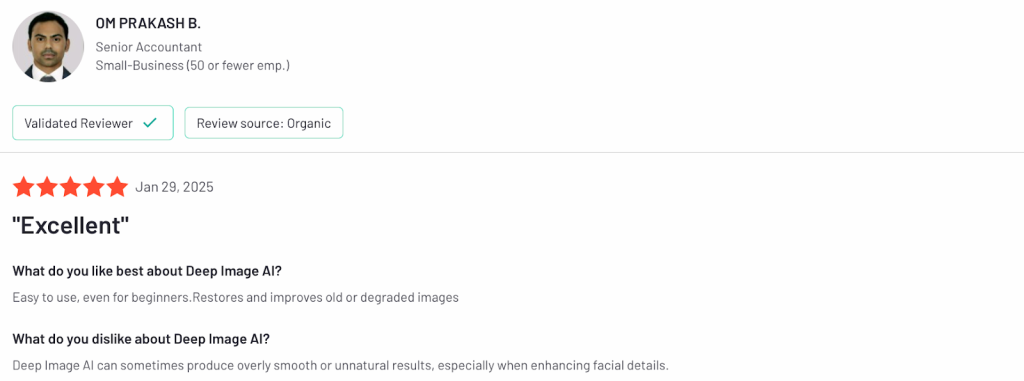This screenshot has height=381, width=1024.
Task: Click the divider line below the badges
Action: point(512,153)
